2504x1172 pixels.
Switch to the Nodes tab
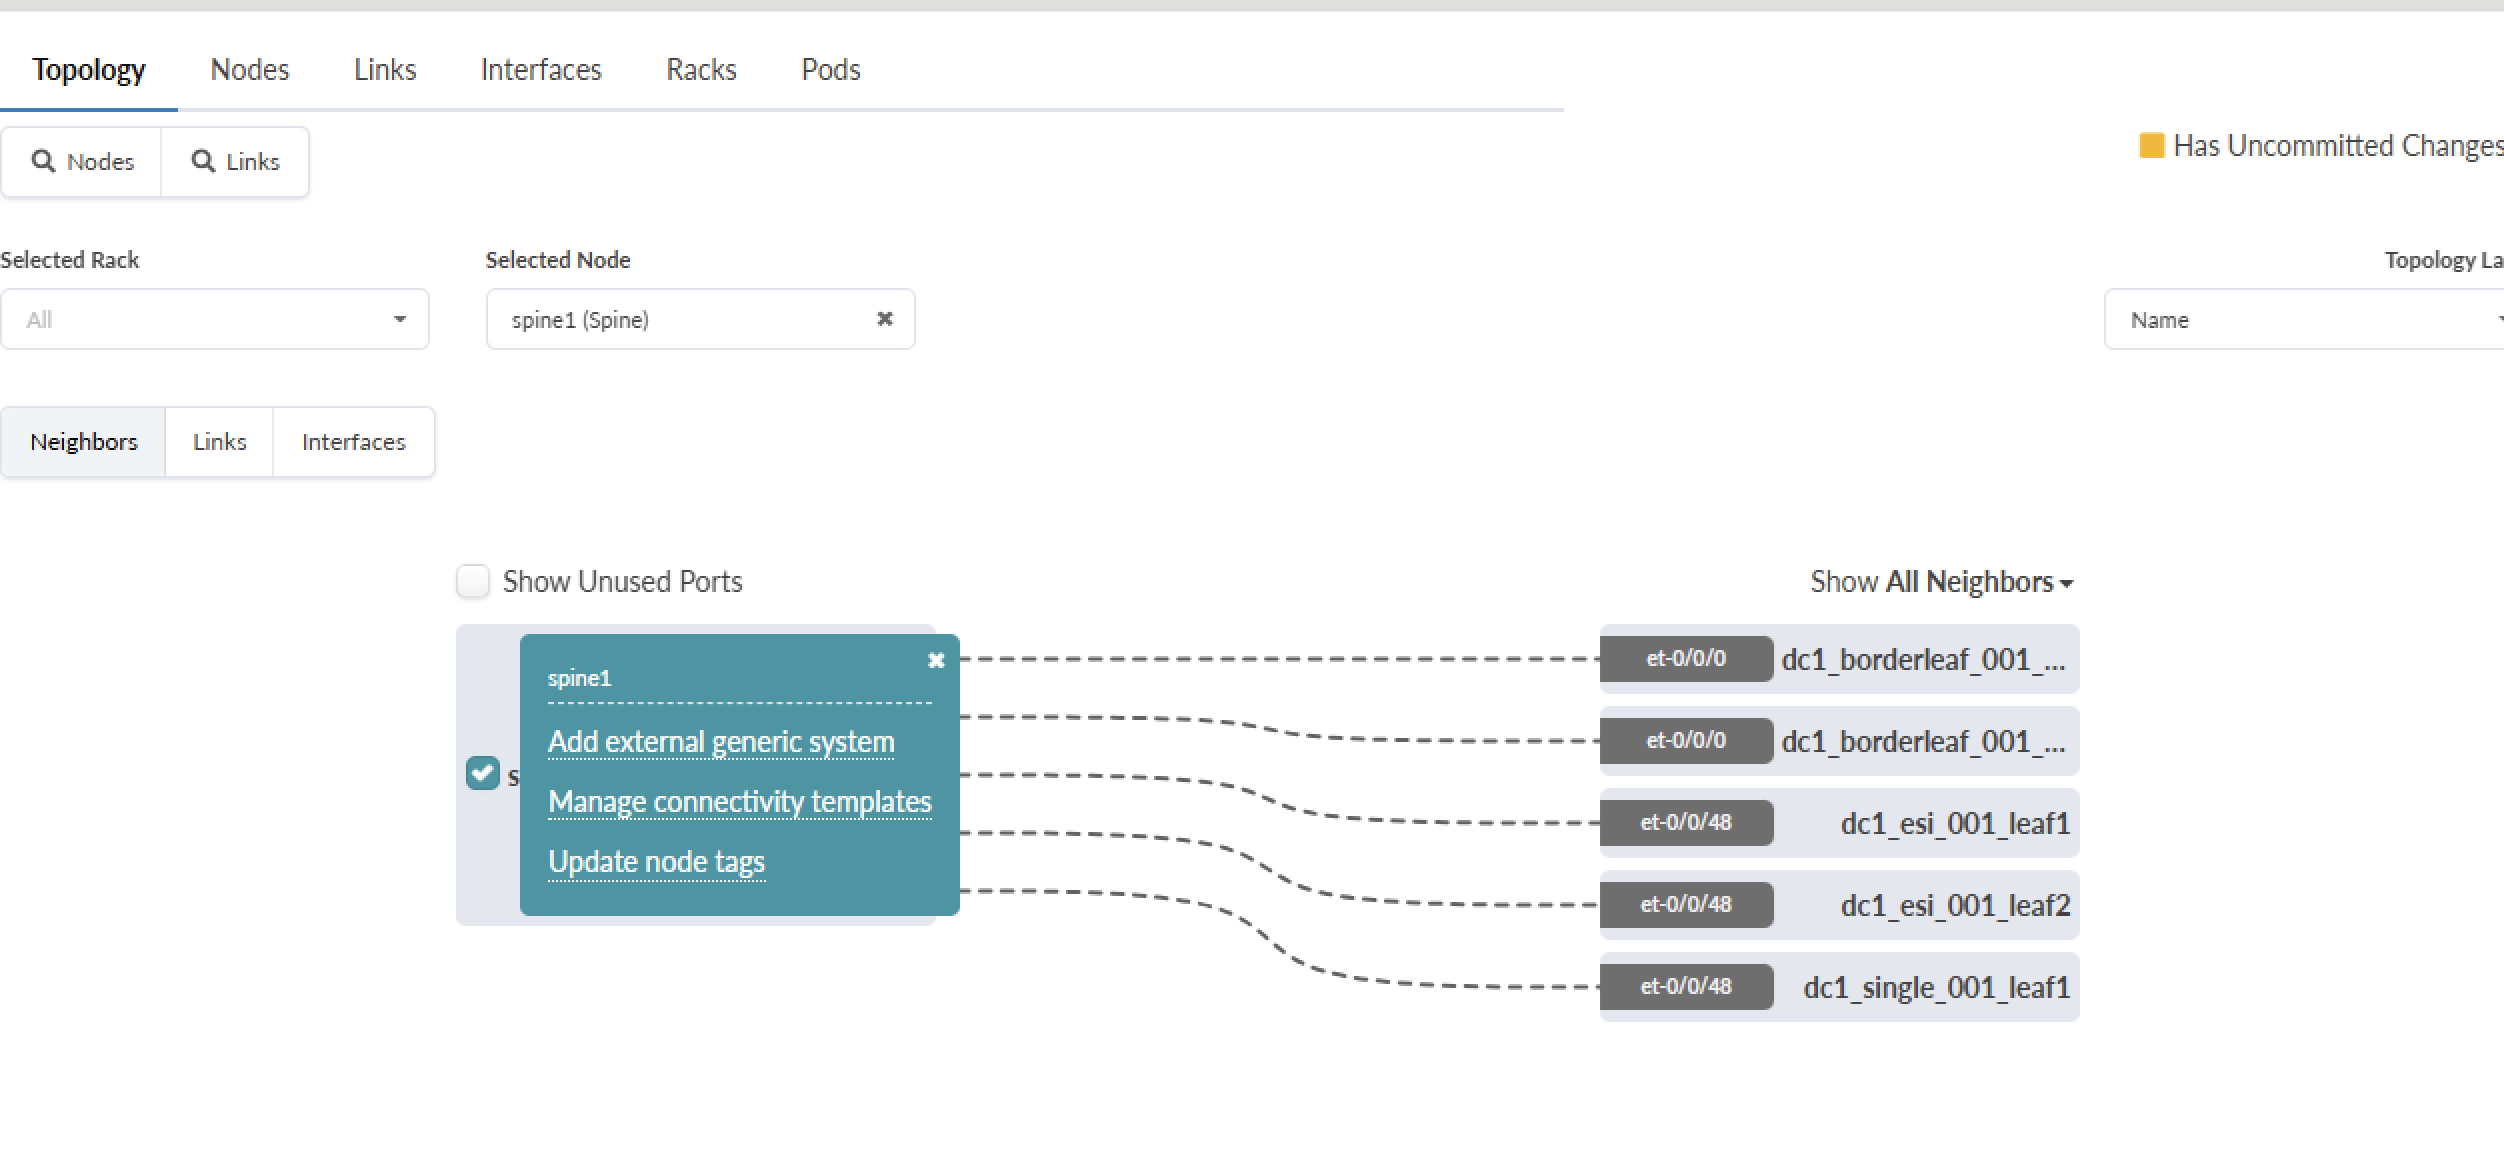click(250, 70)
